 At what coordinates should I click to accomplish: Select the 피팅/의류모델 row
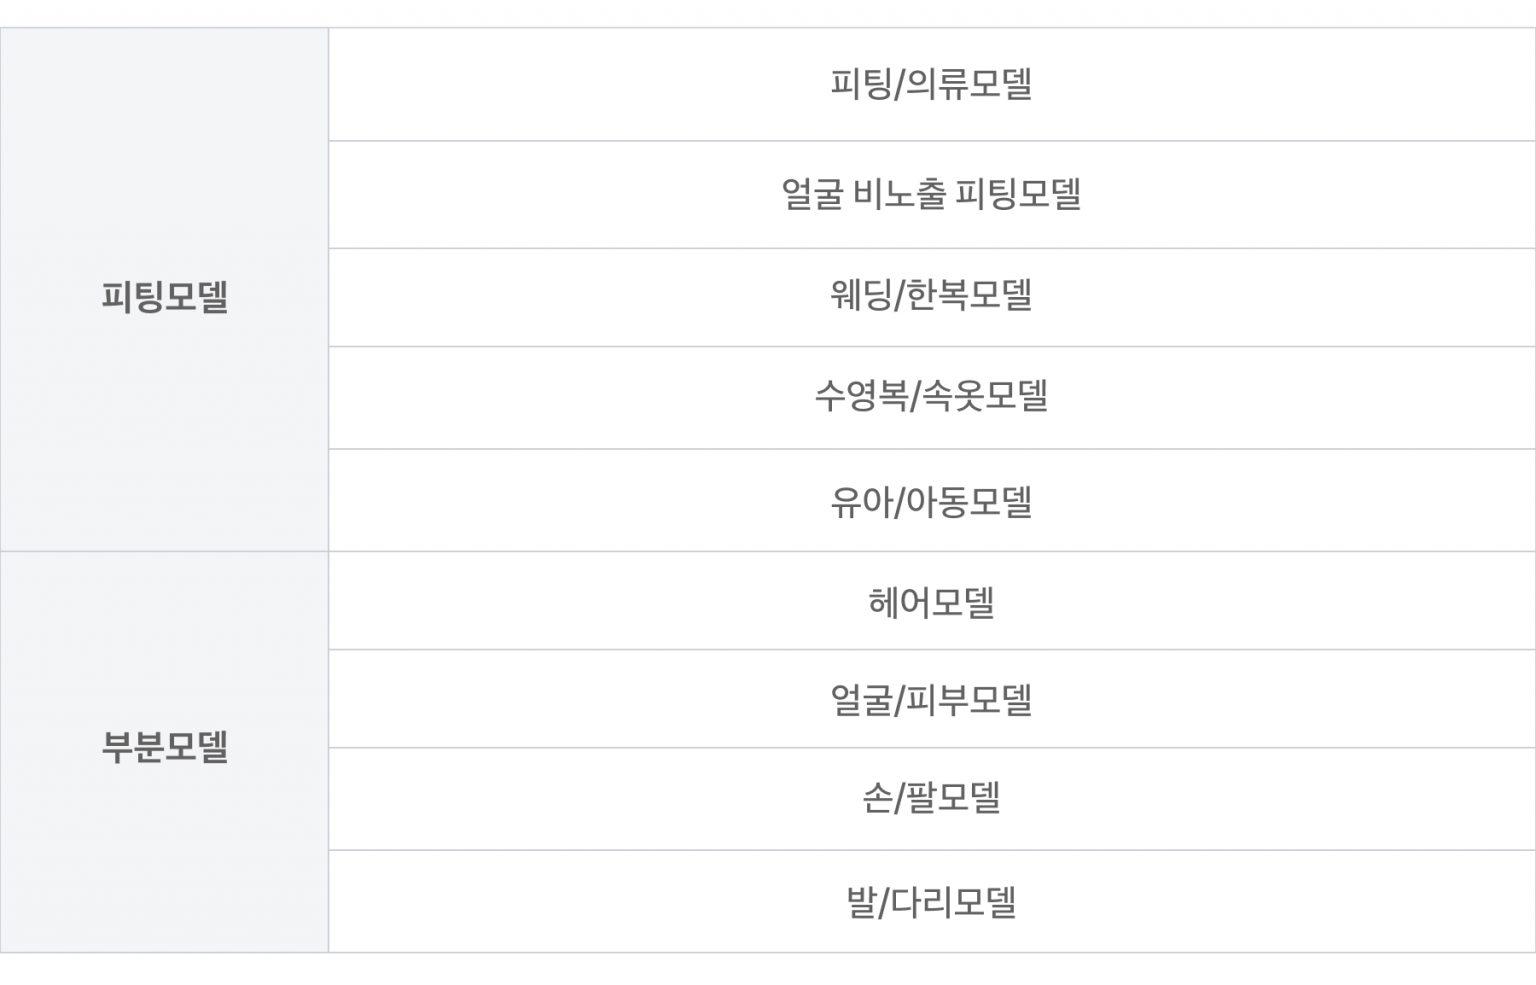coord(931,84)
